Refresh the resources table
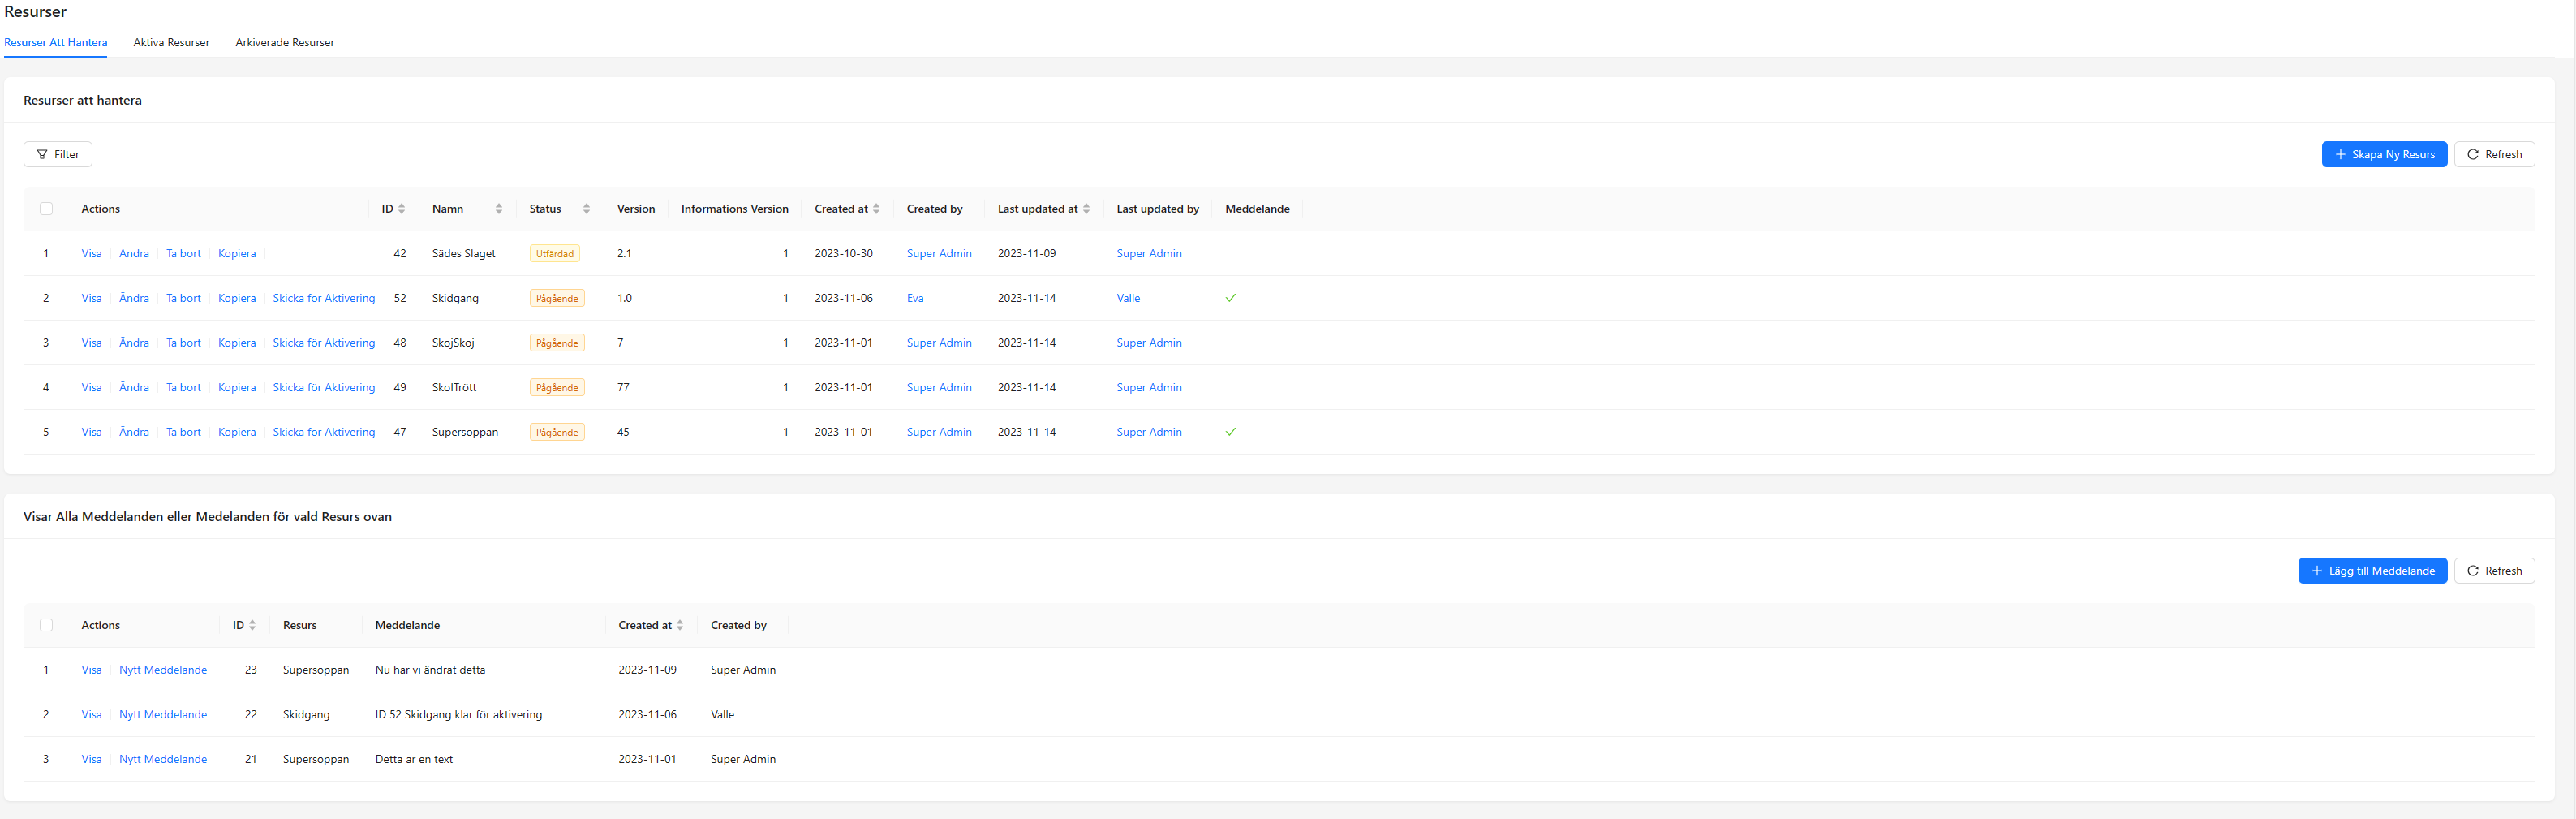Image resolution: width=2576 pixels, height=819 pixels. click(x=2494, y=154)
